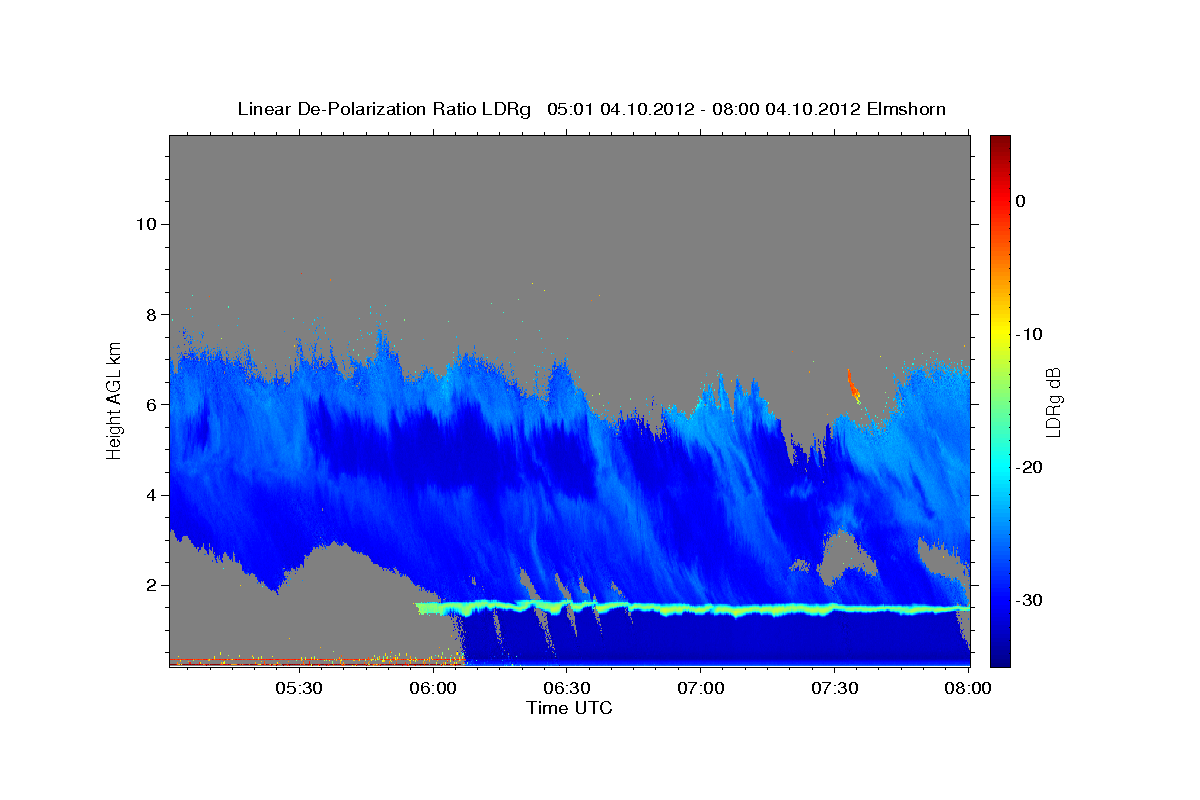
Task: Click the 'LDRg dB' colorbar label
Action: click(1053, 401)
